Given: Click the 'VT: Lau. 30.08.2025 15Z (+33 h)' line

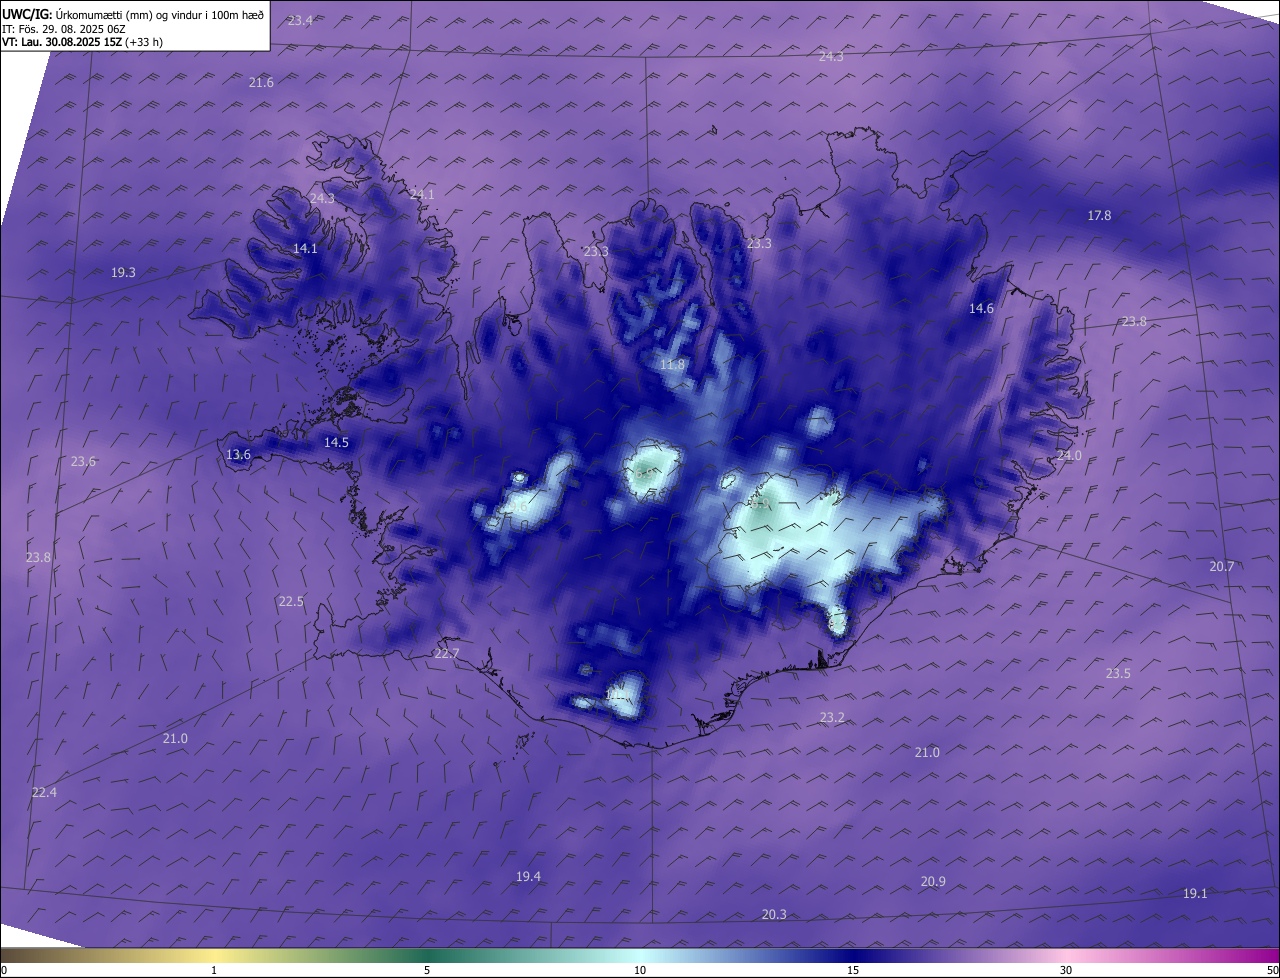Looking at the screenshot, I should [x=82, y=42].
